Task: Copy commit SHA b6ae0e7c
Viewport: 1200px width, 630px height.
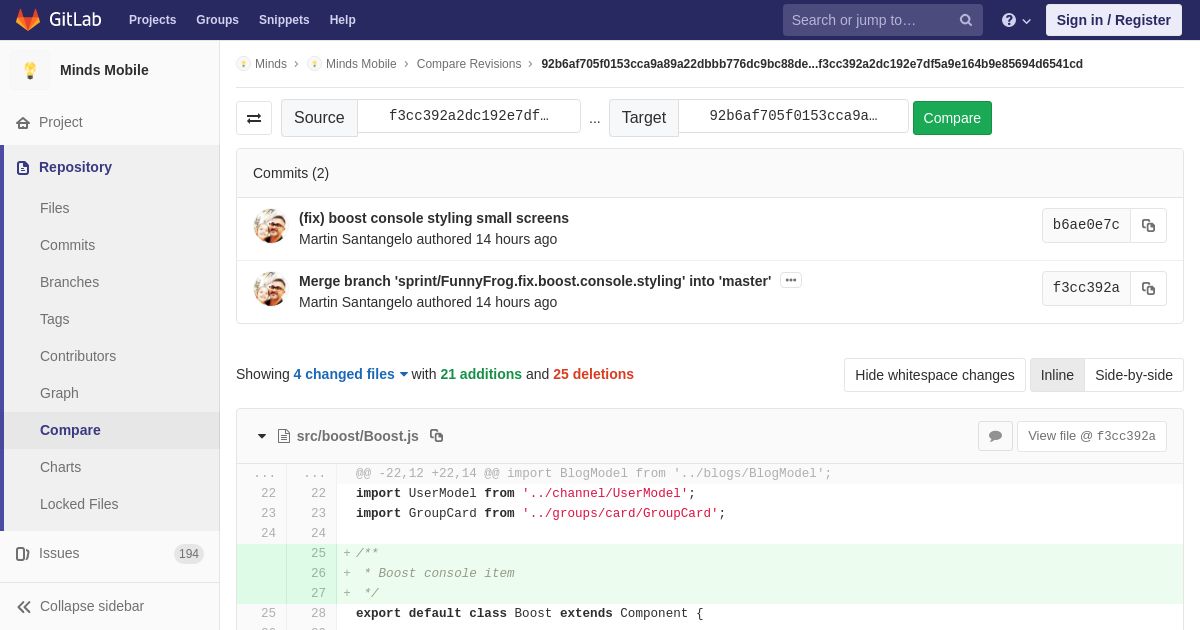Action: click(x=1148, y=225)
